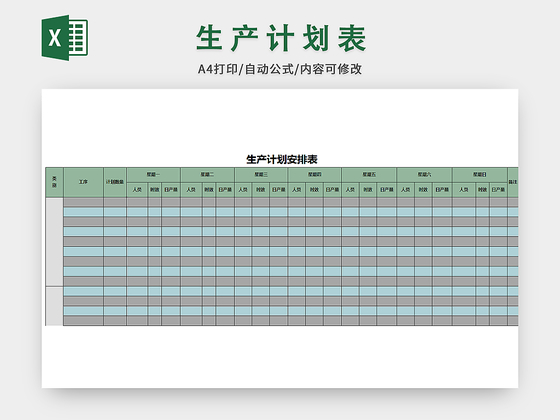This screenshot has width=560, height=420.
Task: Select the 星期五 header cell
Action: tap(369, 175)
